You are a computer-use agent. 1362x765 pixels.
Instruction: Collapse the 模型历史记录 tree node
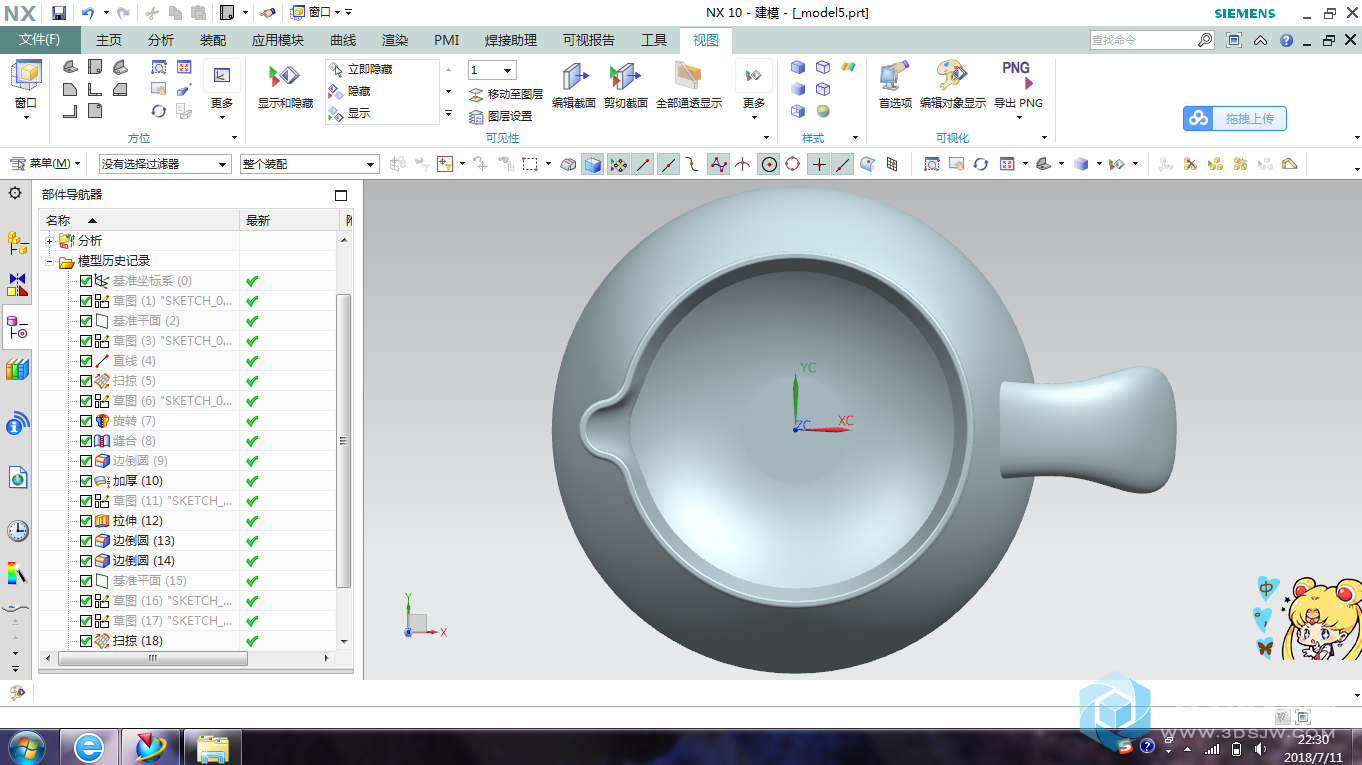(49, 261)
